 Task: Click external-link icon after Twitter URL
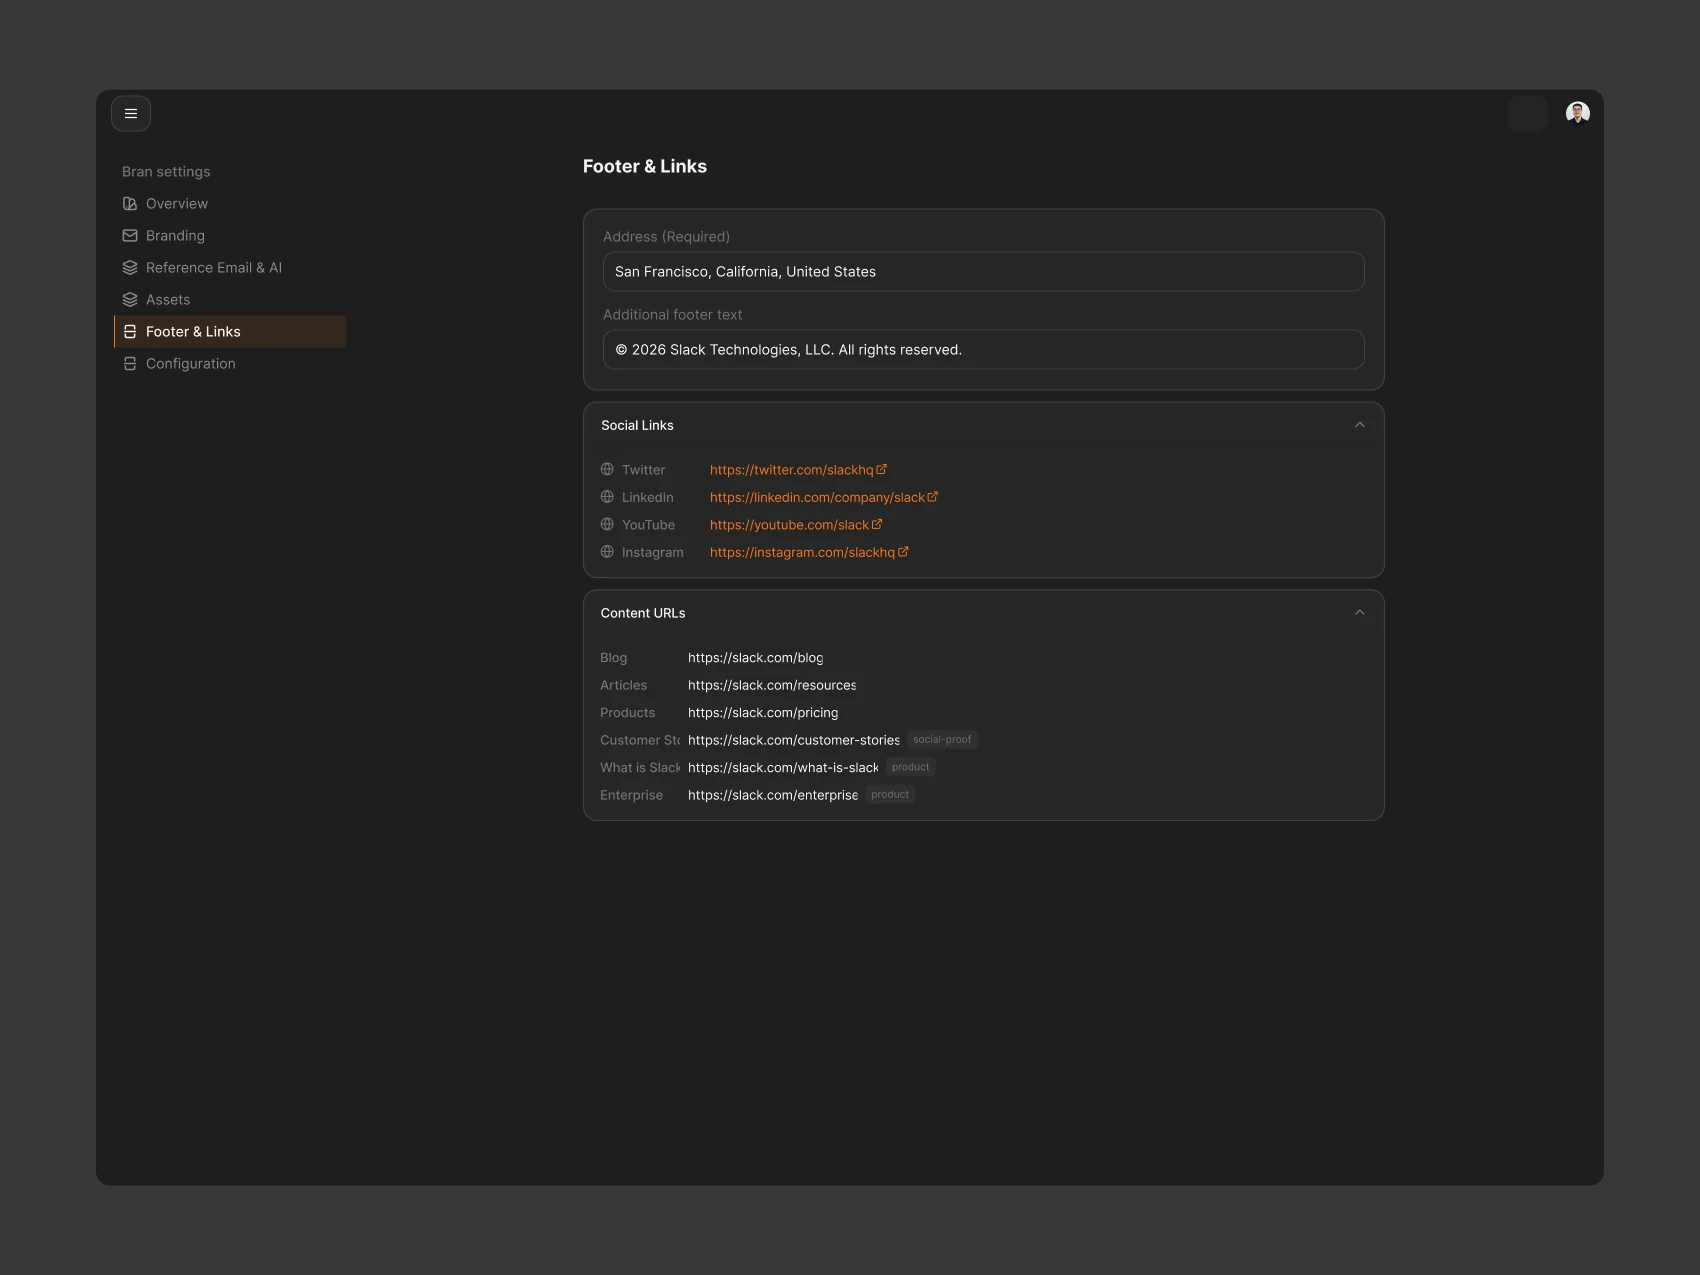point(881,469)
